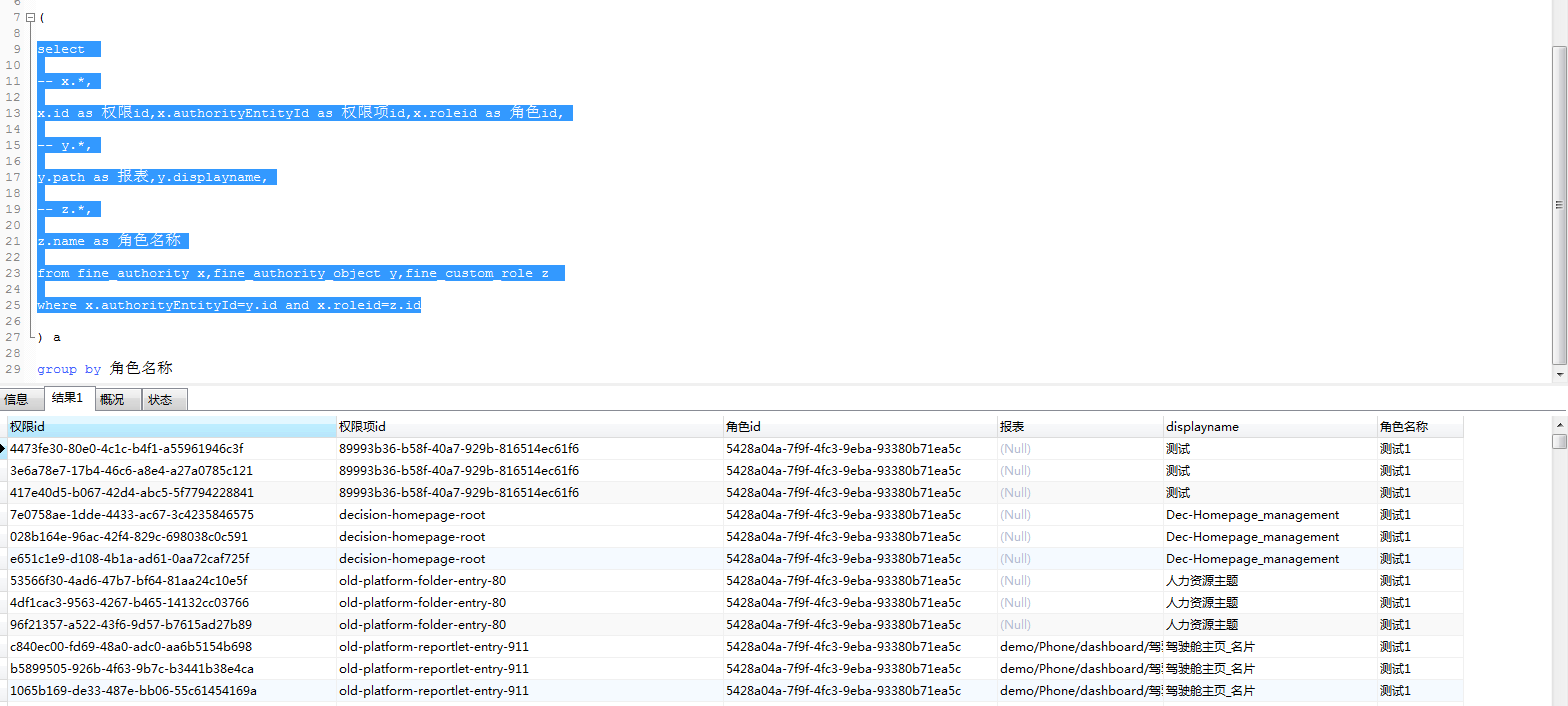
Task: Collapse the code fold at line 7
Action: [x=30, y=17]
